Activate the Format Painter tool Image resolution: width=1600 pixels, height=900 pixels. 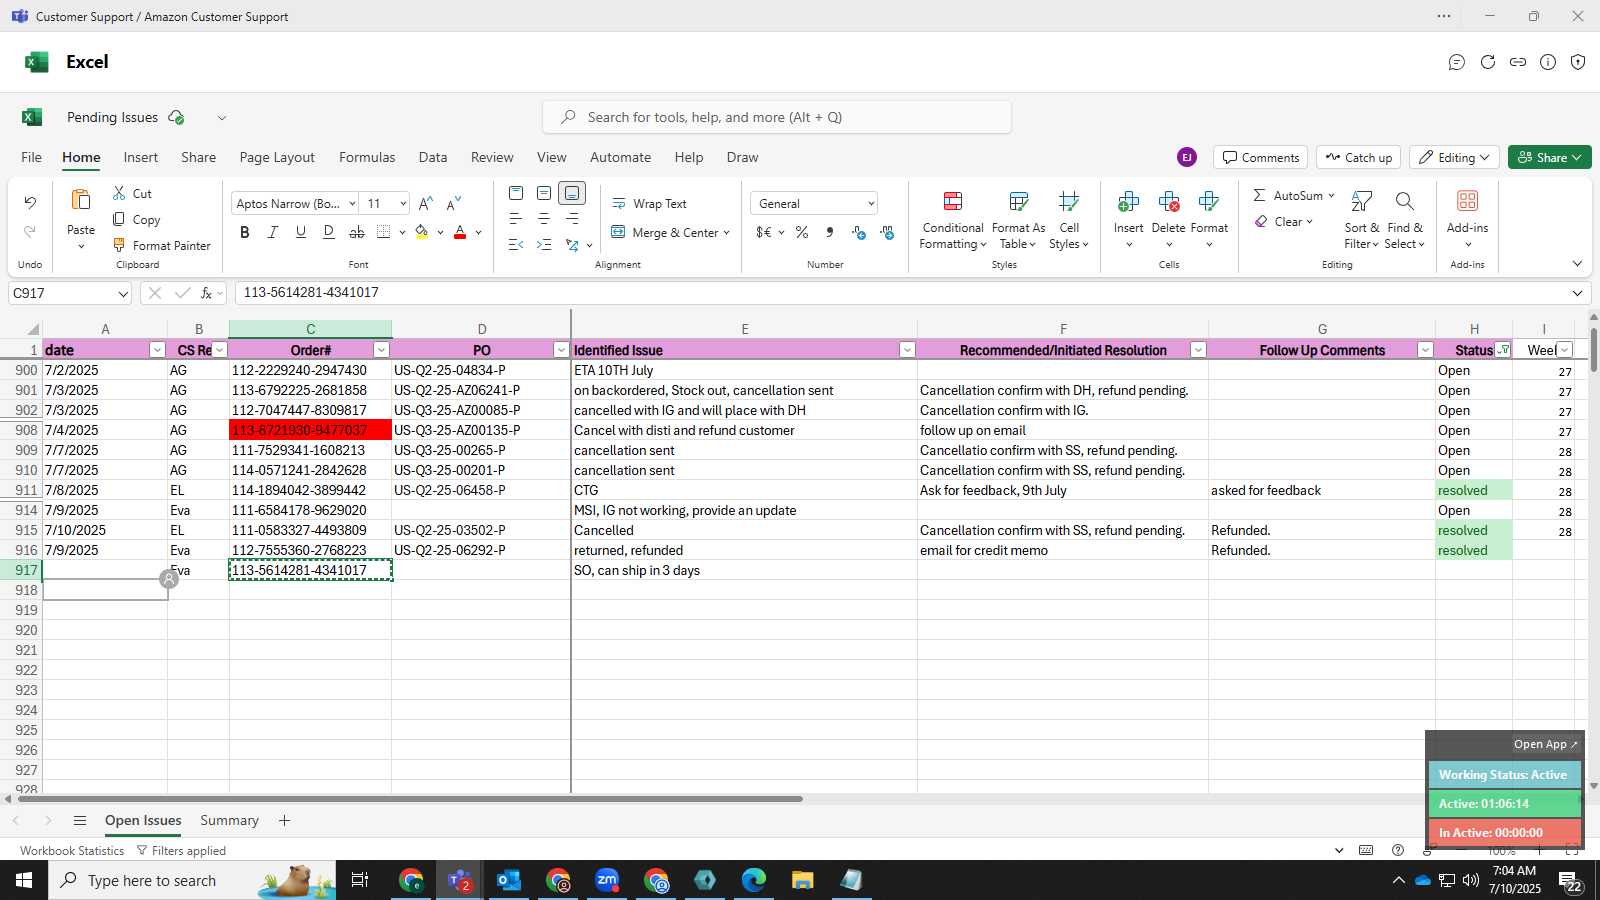[161, 245]
